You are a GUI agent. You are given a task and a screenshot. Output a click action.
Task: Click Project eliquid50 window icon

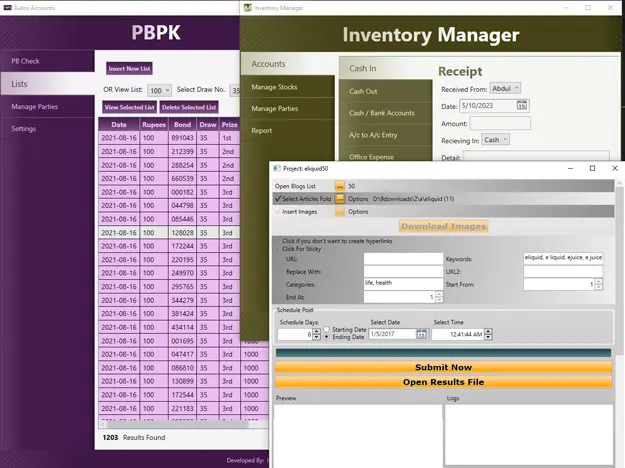(x=277, y=169)
